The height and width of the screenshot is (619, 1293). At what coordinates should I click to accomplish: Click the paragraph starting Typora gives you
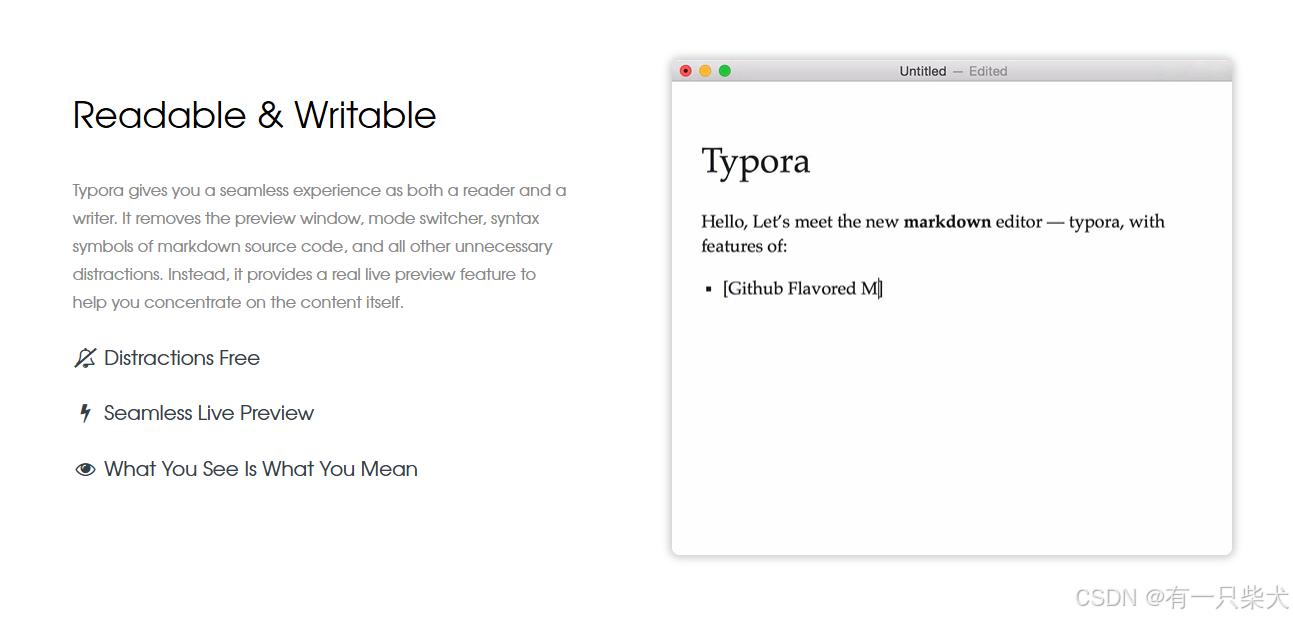[320, 246]
